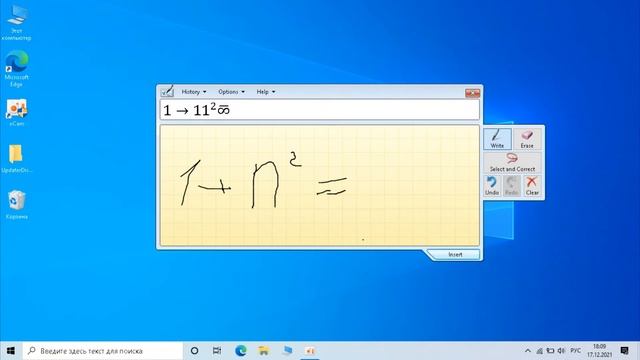640x360 pixels.
Task: Select the Erase tool
Action: 527,139
